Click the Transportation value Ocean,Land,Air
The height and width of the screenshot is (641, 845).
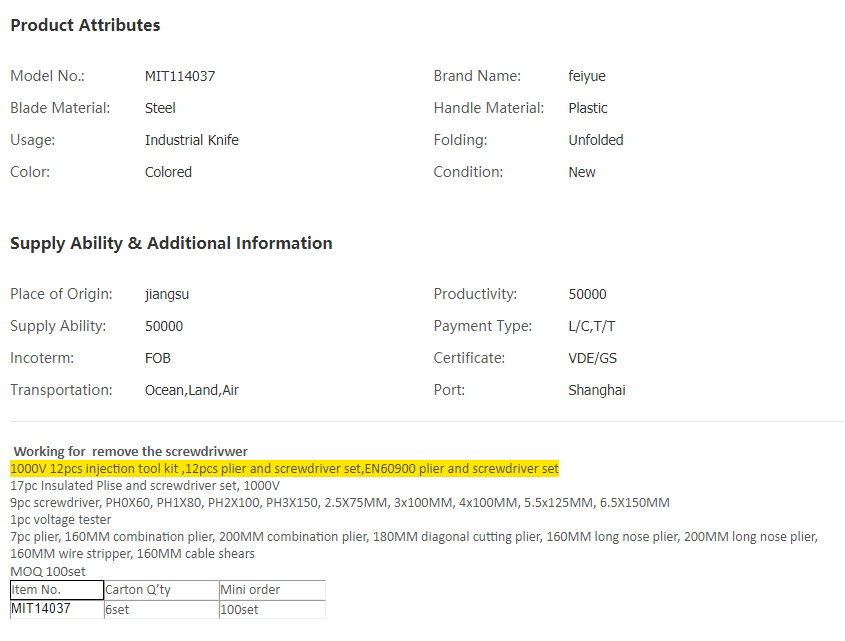(192, 390)
